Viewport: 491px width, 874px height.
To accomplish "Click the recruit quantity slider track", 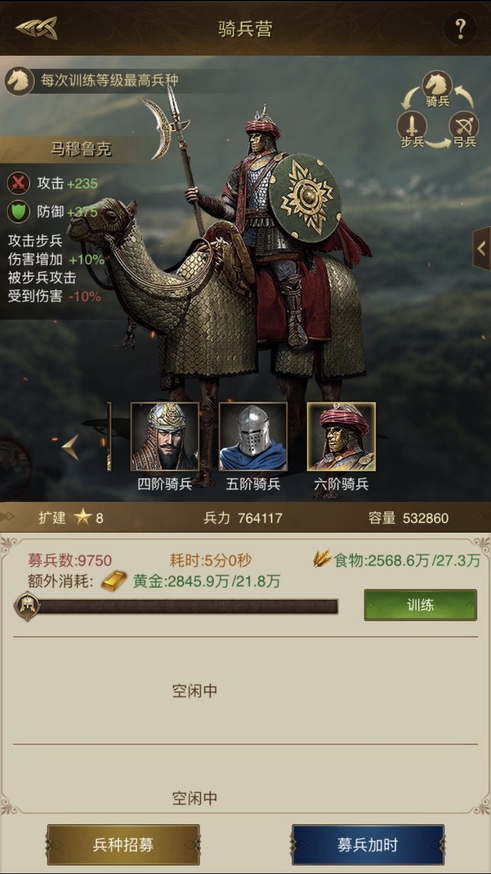I will (187, 606).
